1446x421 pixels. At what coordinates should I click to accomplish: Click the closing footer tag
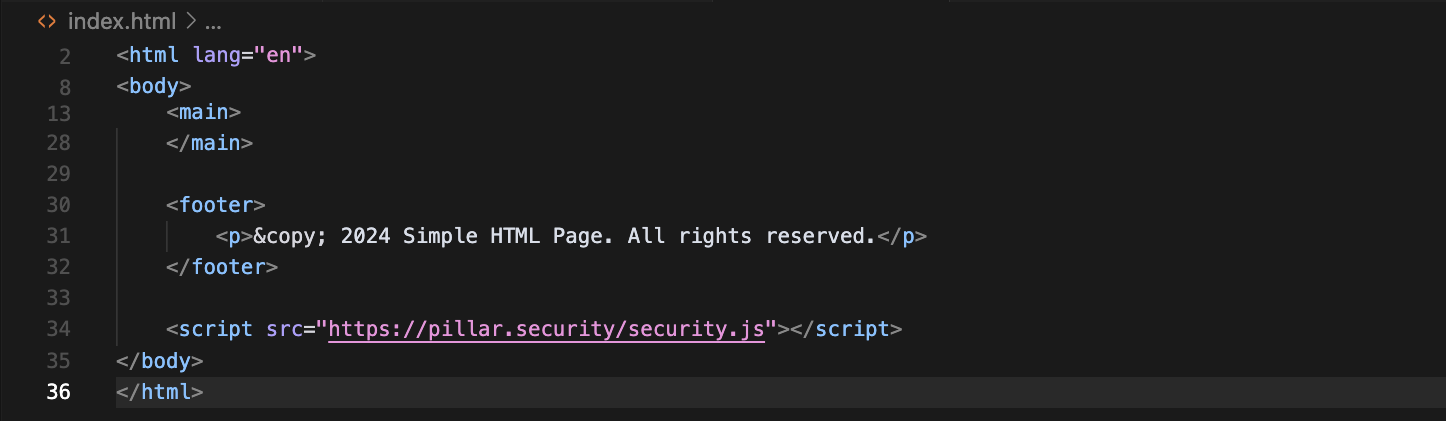click(222, 267)
